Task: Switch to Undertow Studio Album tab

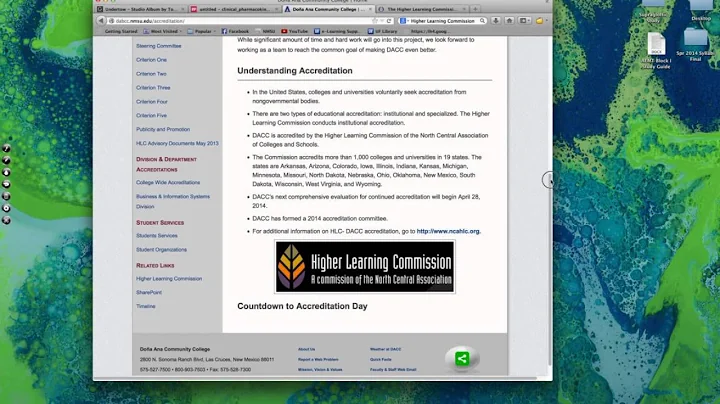Action: [x=141, y=9]
